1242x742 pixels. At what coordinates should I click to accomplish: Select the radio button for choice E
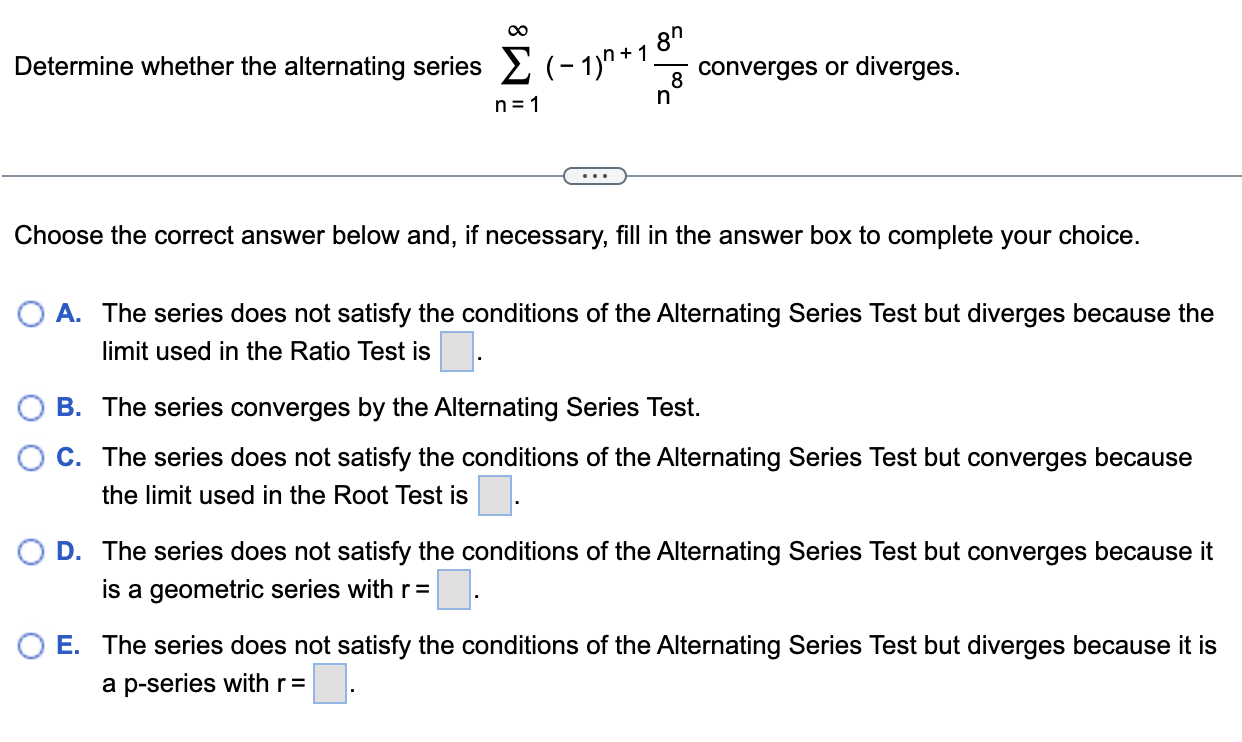point(31,646)
